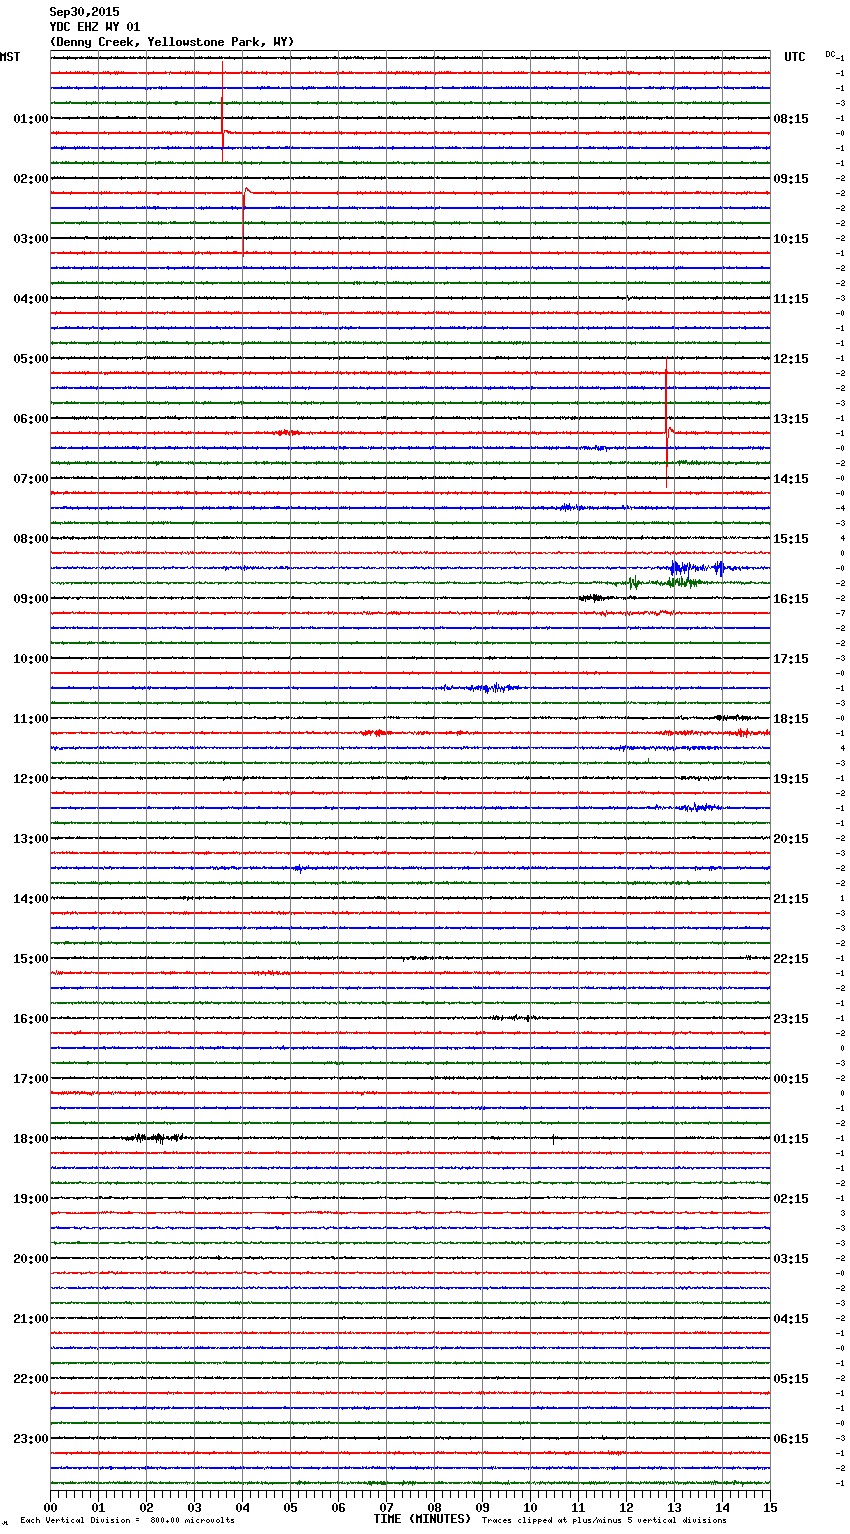Select the 03:00 MST time label
Image resolution: width=850 pixels, height=1534 pixels.
31,239
